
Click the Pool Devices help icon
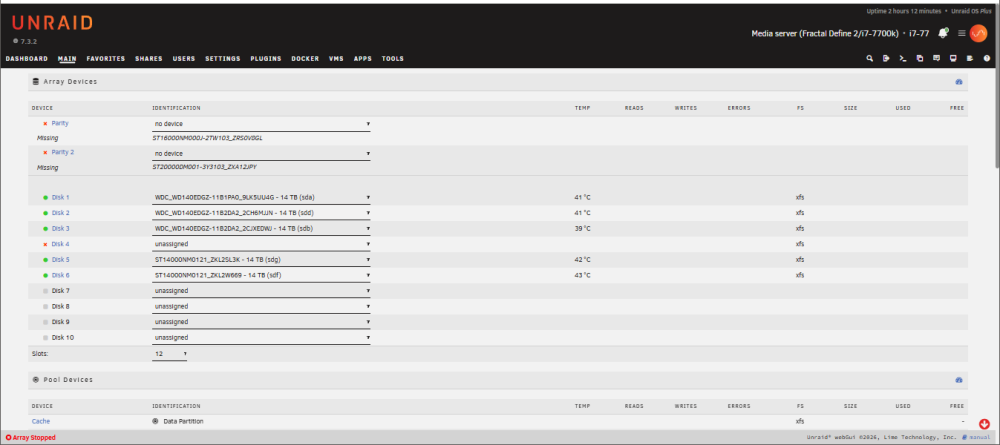(959, 380)
